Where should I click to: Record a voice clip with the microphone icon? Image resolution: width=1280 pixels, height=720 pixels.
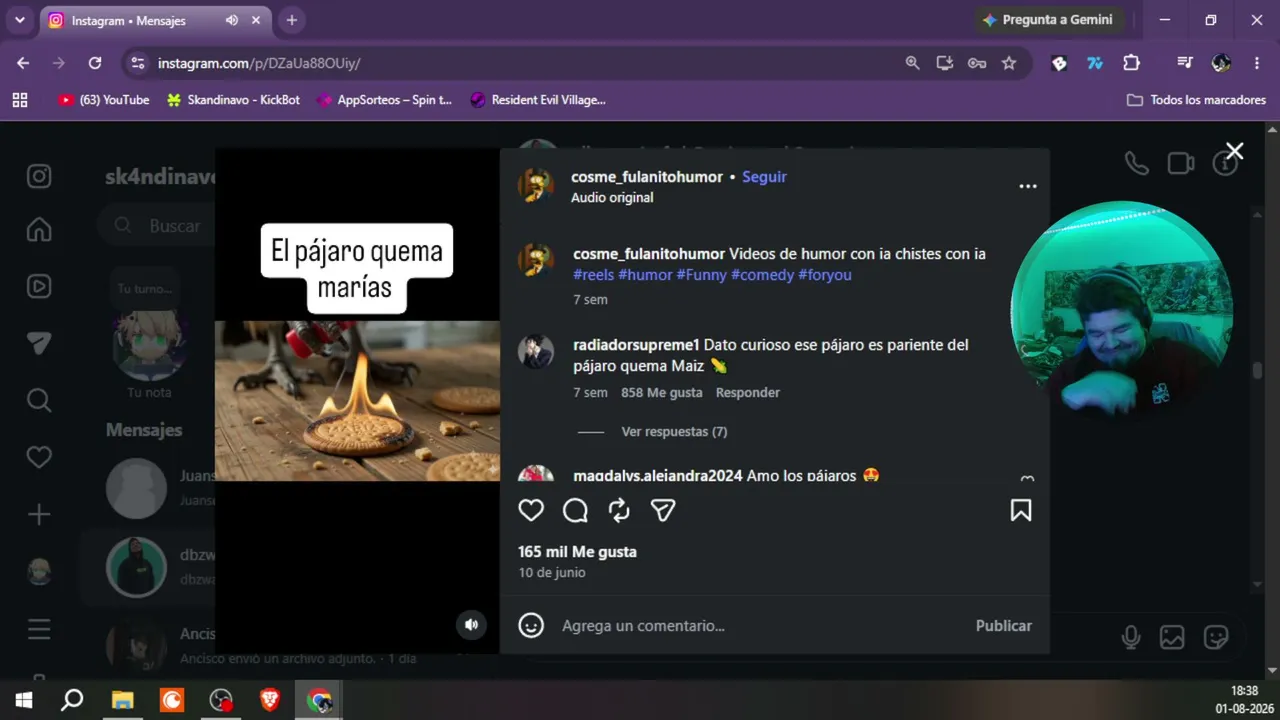tap(1131, 637)
